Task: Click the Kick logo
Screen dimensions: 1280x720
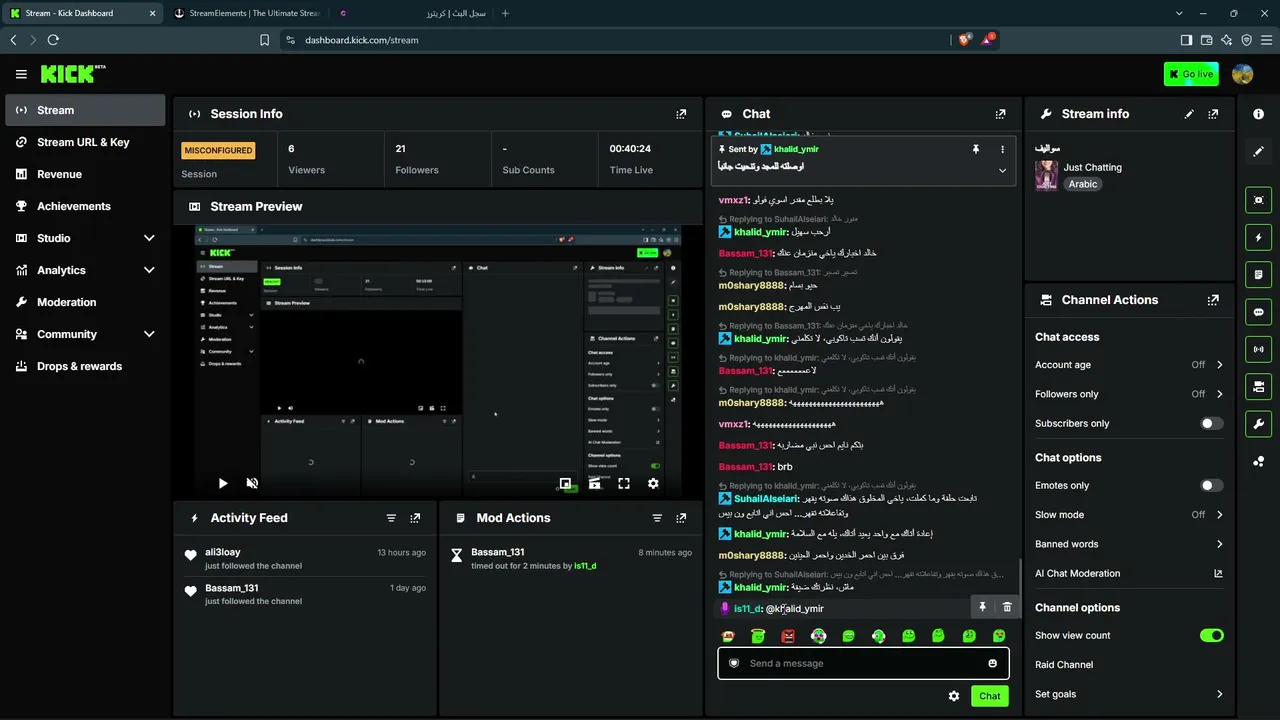Action: point(73,74)
